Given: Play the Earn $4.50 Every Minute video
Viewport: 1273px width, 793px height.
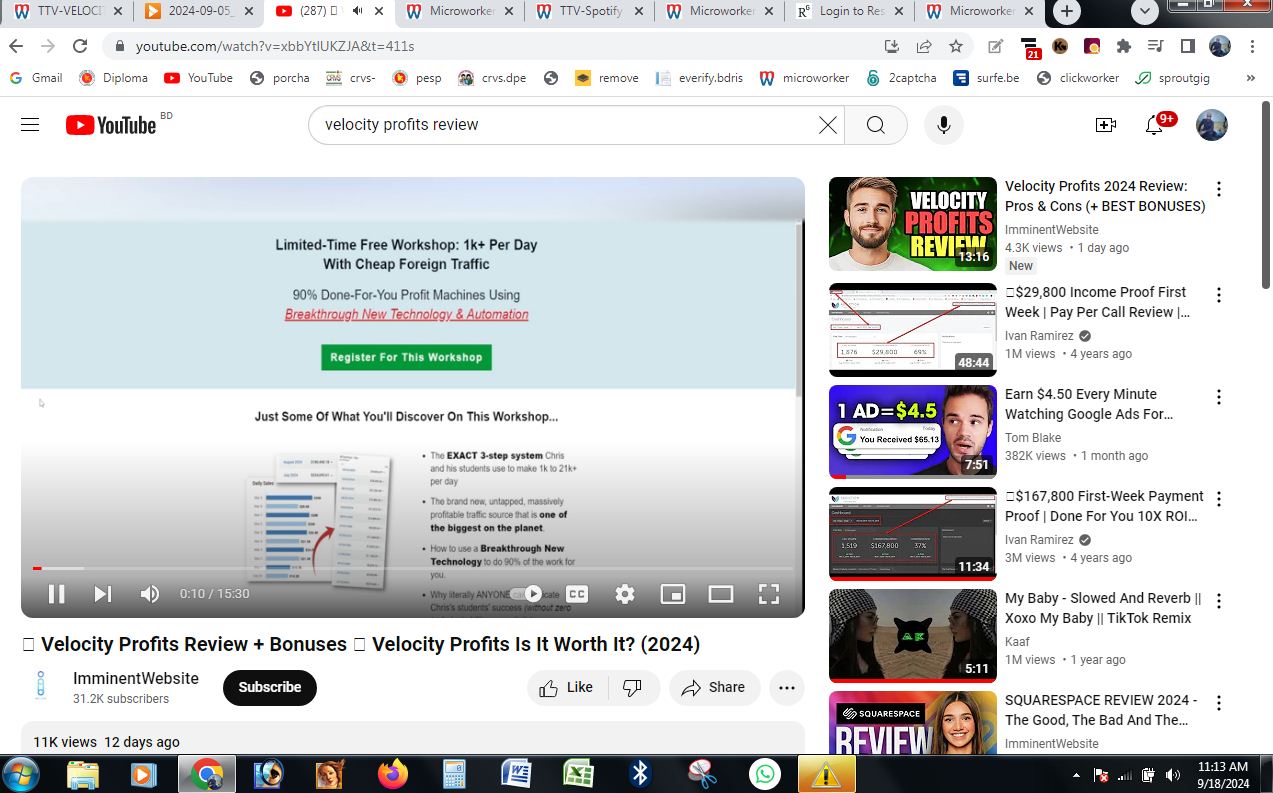Looking at the screenshot, I should tap(913, 432).
